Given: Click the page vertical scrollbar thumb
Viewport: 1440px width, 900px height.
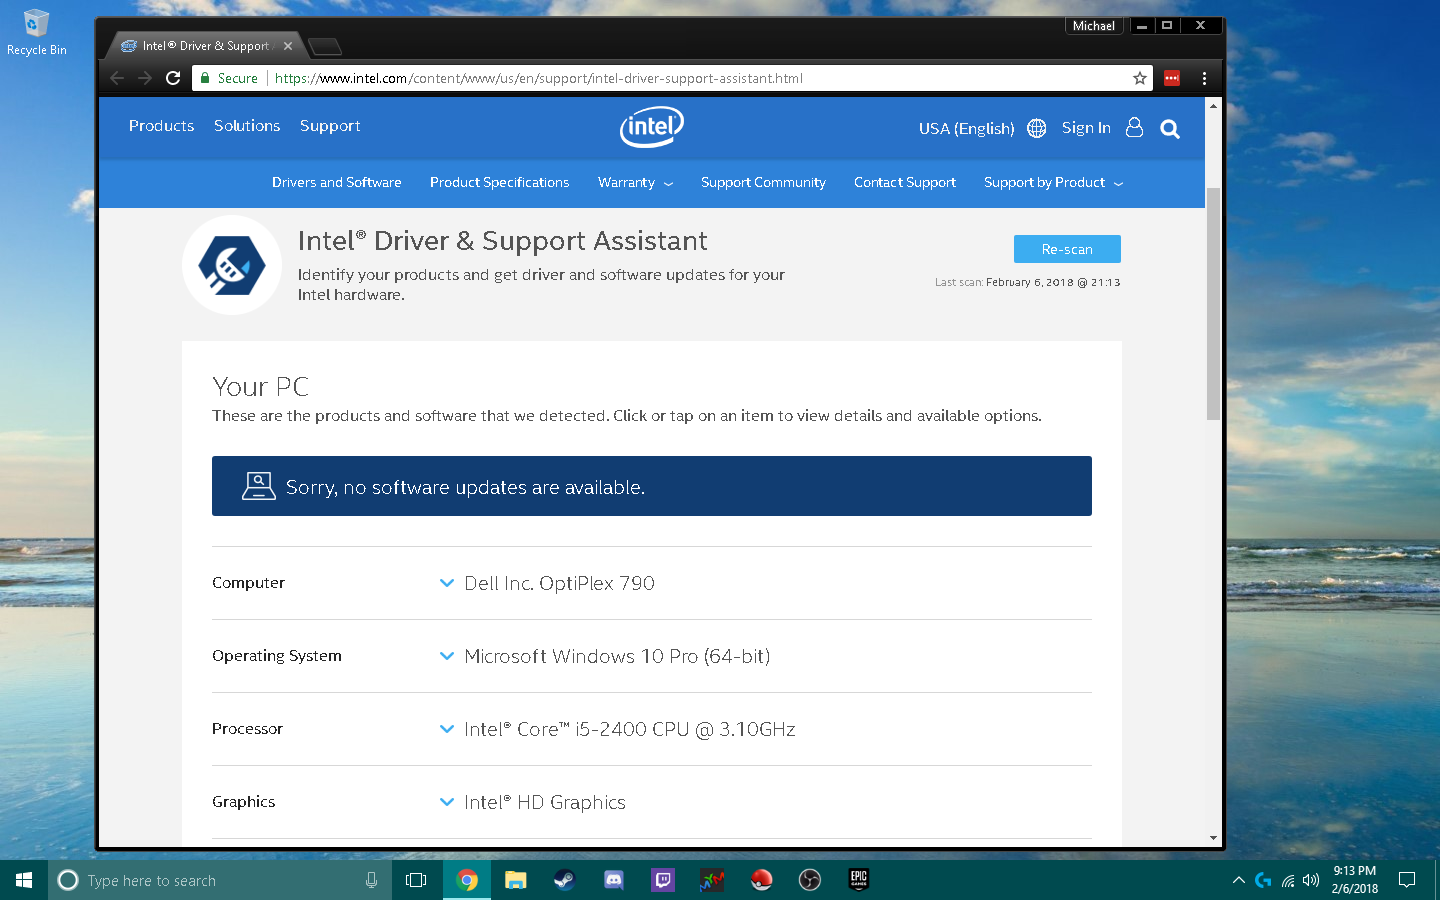Looking at the screenshot, I should tap(1213, 304).
